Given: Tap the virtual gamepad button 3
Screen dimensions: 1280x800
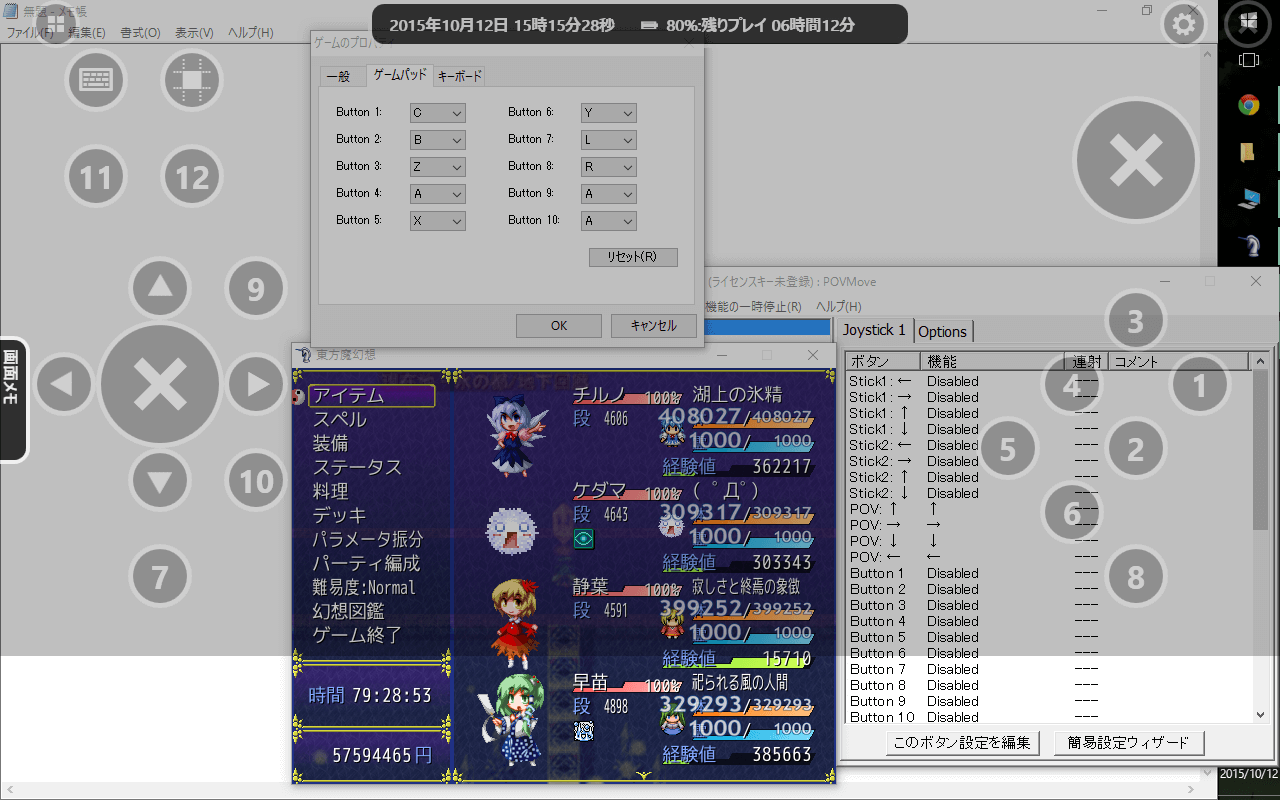Looking at the screenshot, I should point(1135,321).
